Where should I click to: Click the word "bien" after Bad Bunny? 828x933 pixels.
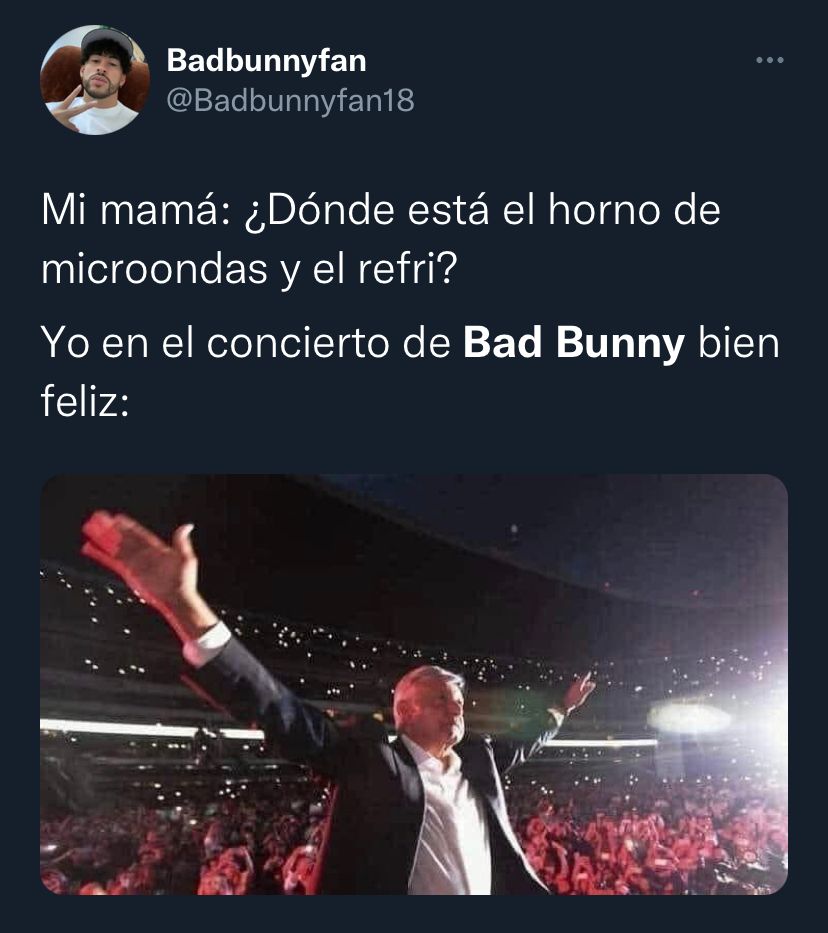coord(738,343)
